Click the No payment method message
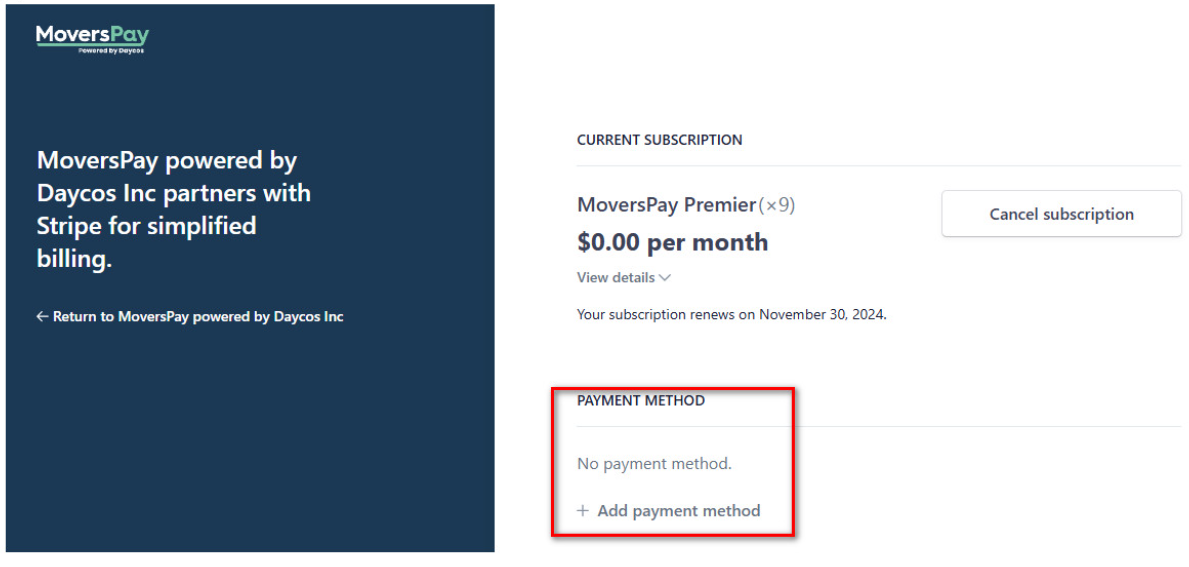Screen dimensions: 1189x567 pos(654,464)
